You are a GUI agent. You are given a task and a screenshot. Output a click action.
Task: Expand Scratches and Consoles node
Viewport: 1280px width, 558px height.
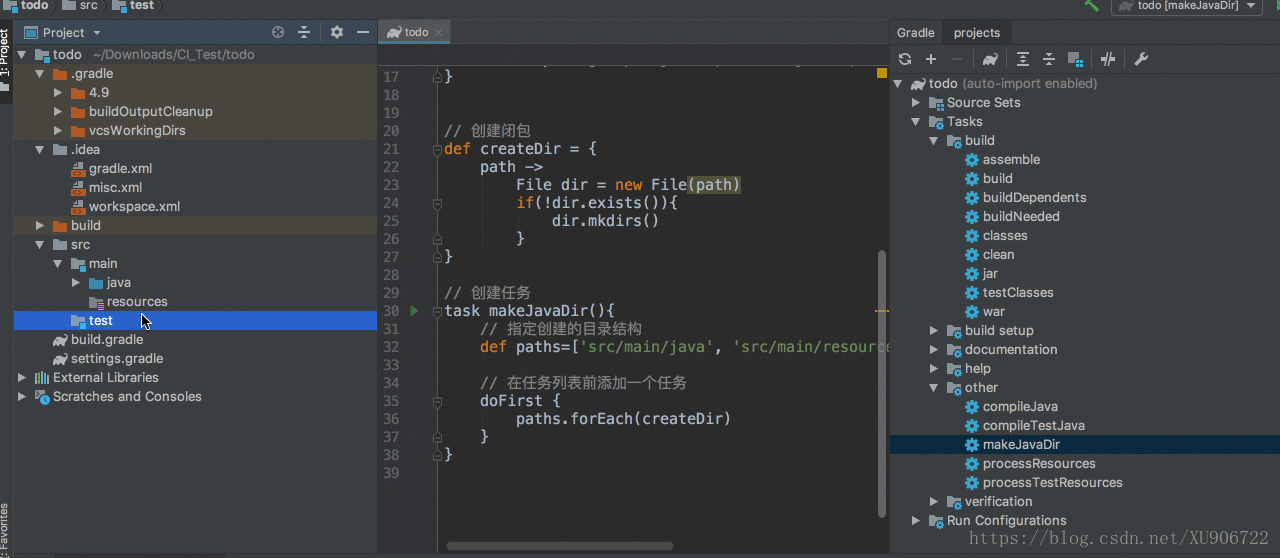coord(22,397)
